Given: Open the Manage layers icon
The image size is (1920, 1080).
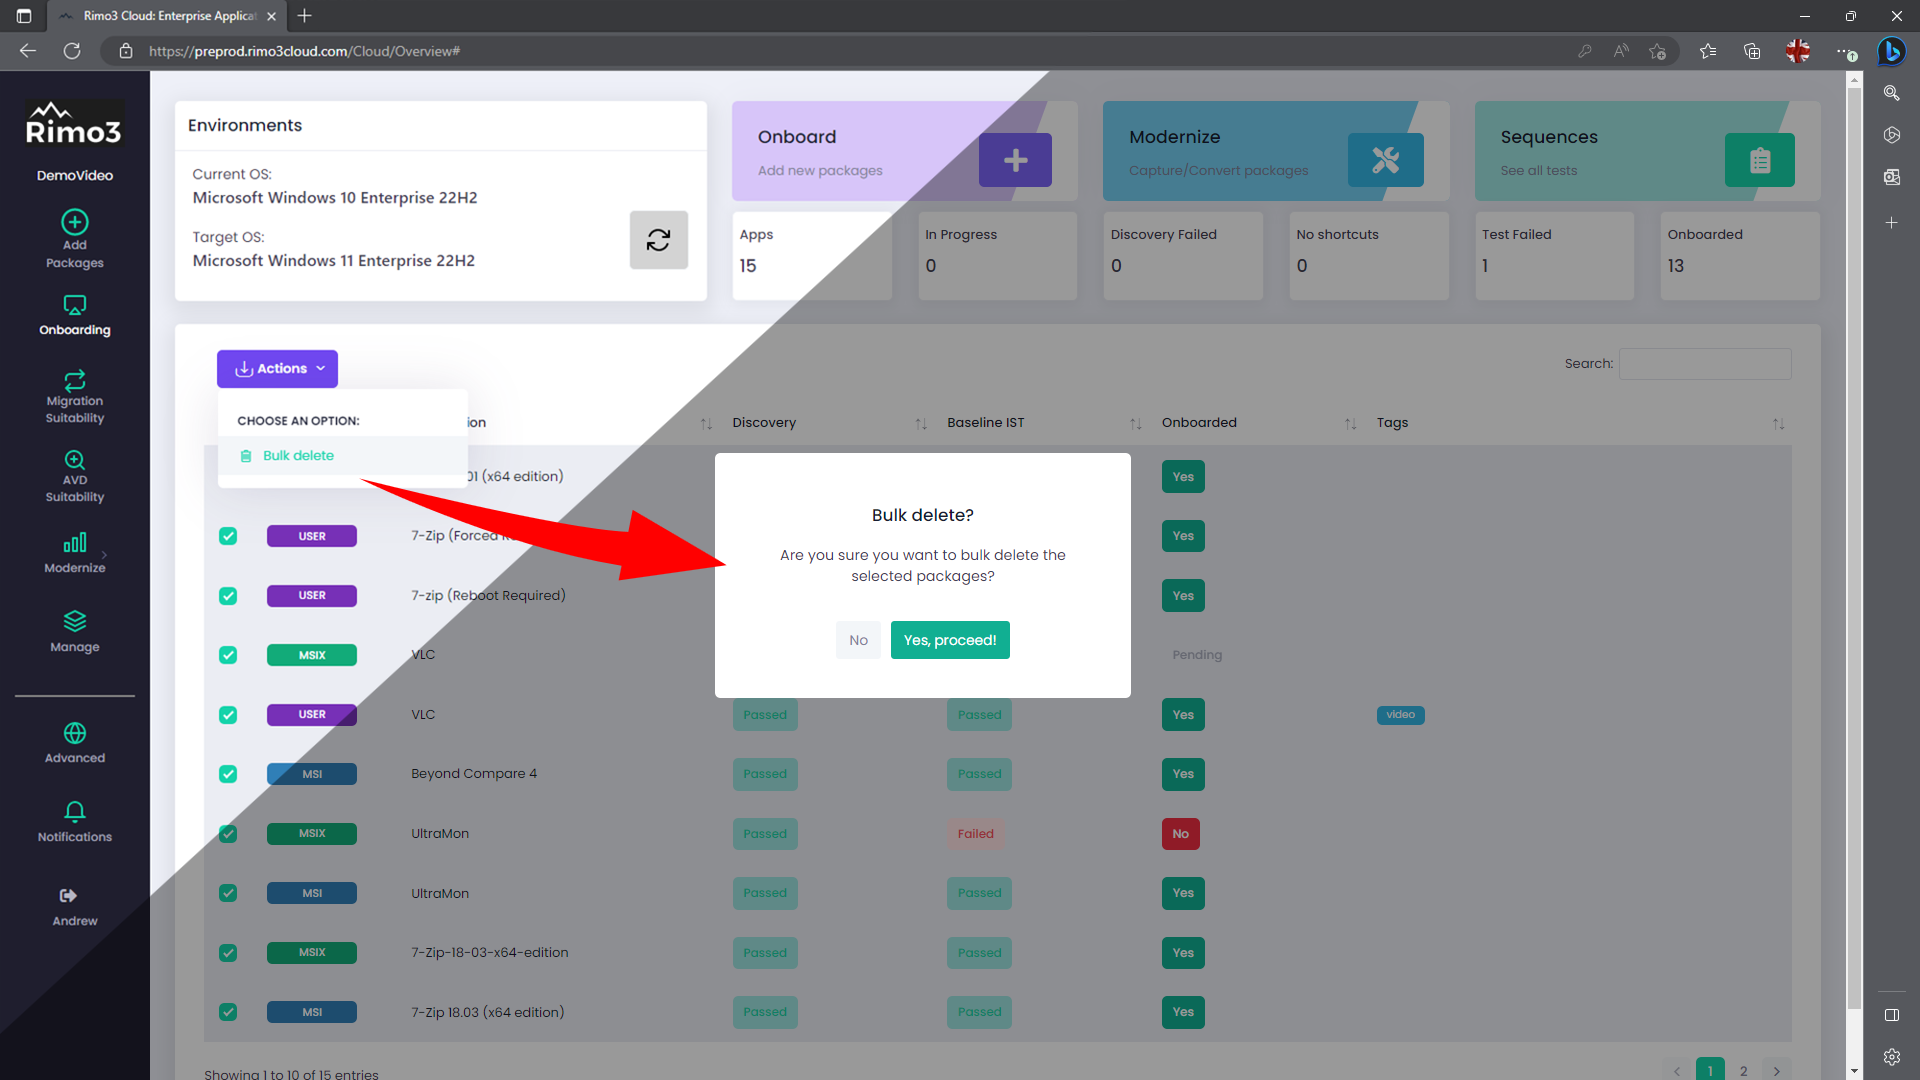Looking at the screenshot, I should pyautogui.click(x=75, y=621).
